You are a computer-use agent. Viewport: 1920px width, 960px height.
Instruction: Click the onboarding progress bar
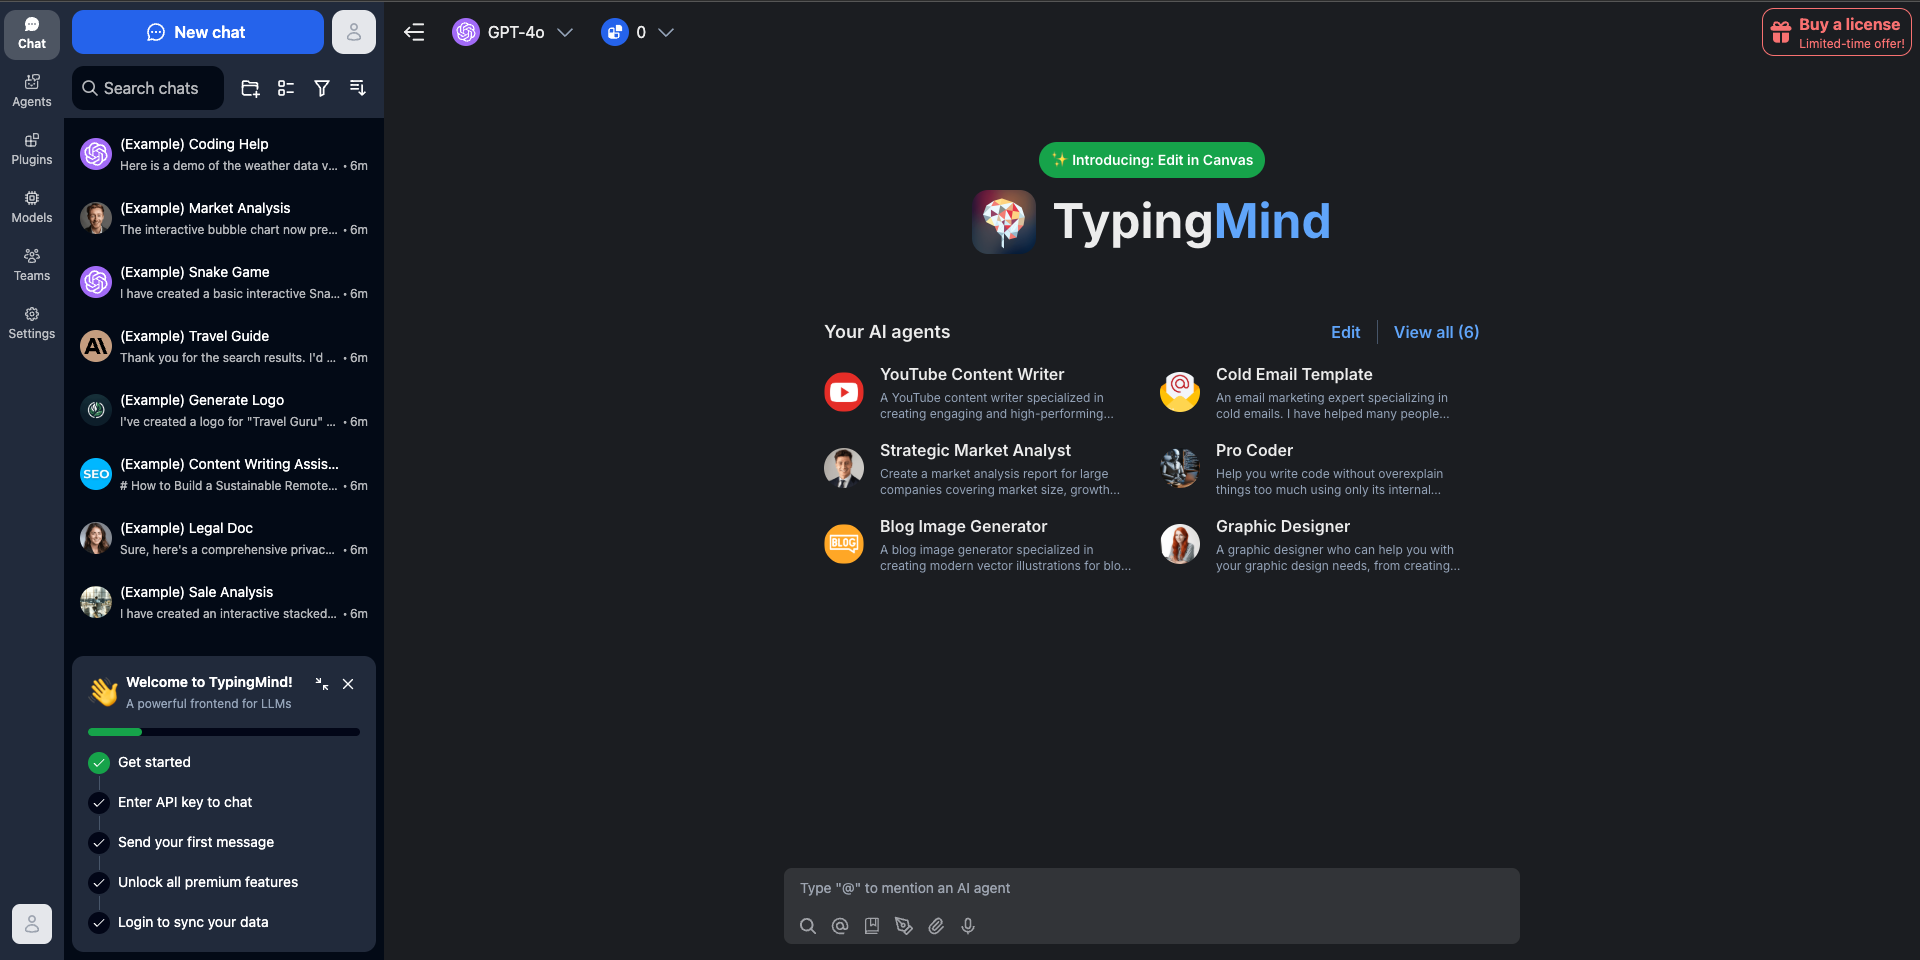click(224, 732)
